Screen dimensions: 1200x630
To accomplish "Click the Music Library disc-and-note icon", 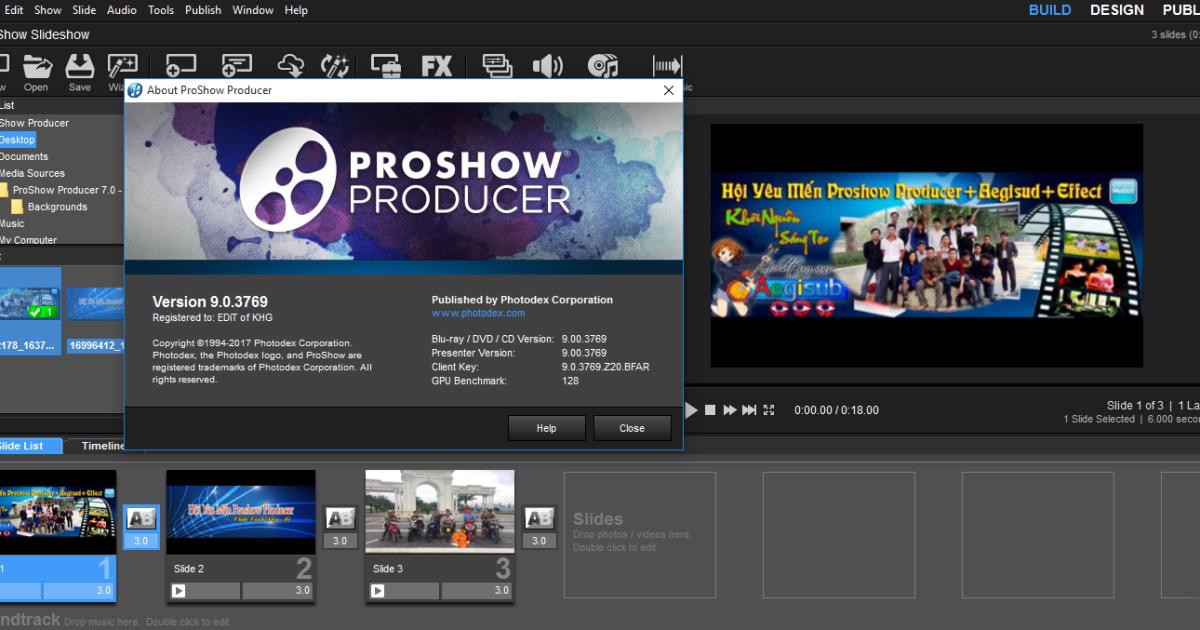I will (x=603, y=67).
